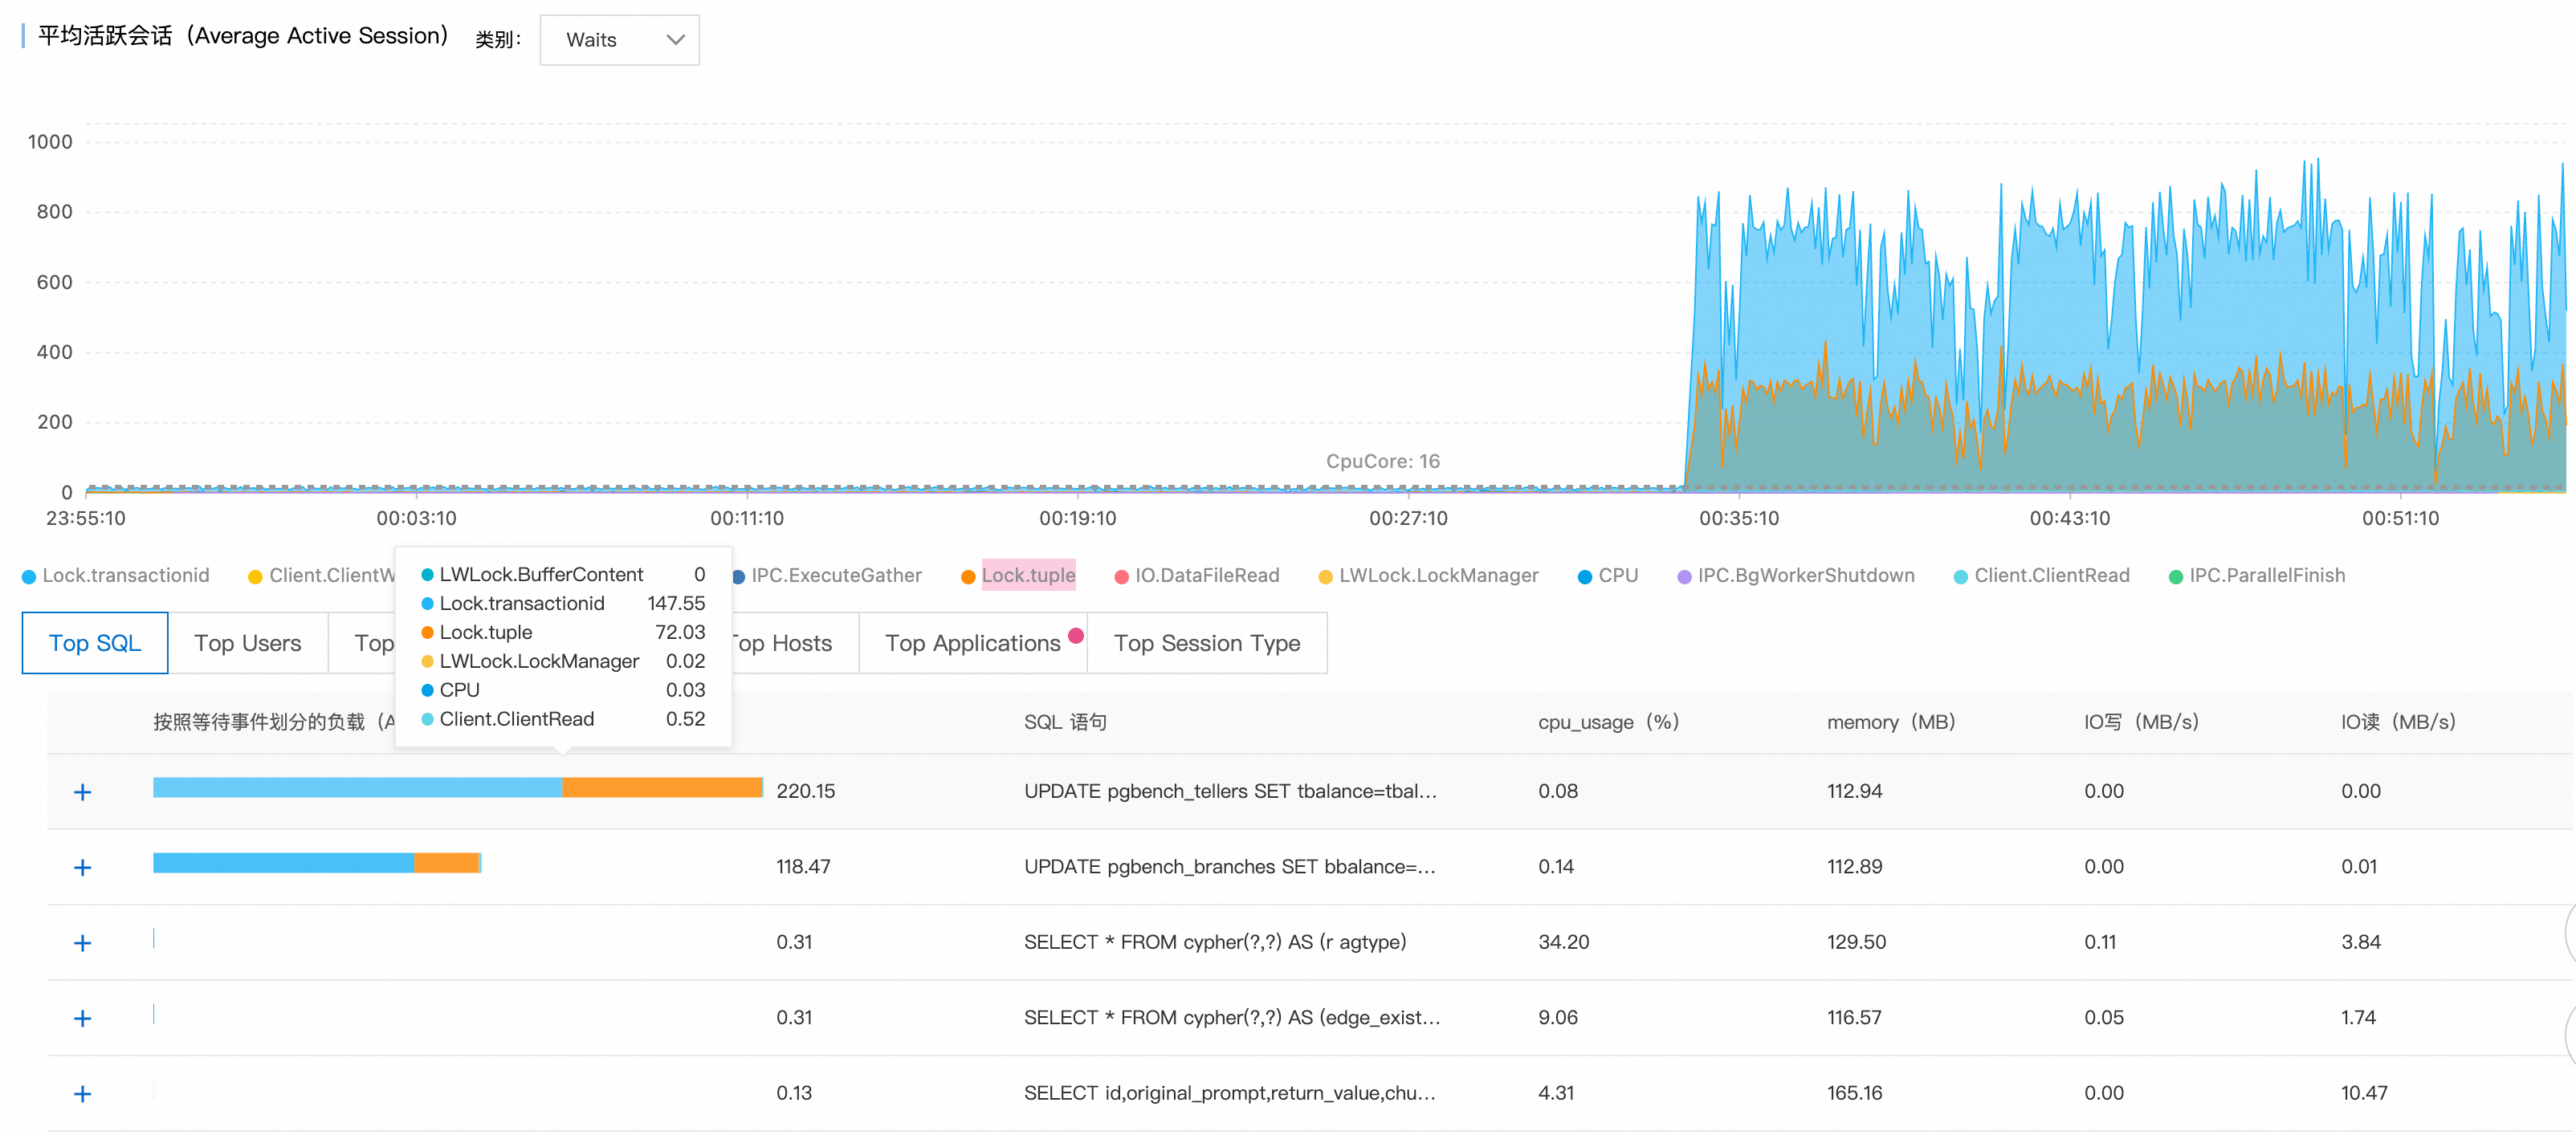Click UPDATE pgbench_tellers SQL statement text
This screenshot has width=2576, height=1135.
tap(1229, 791)
